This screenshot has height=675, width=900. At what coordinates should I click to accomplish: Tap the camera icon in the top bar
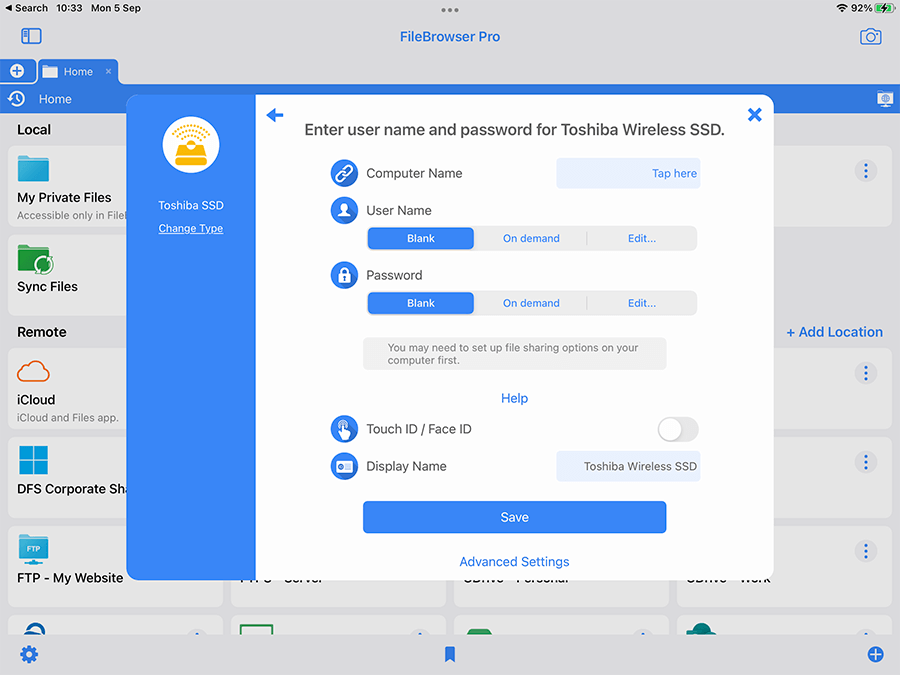[870, 37]
